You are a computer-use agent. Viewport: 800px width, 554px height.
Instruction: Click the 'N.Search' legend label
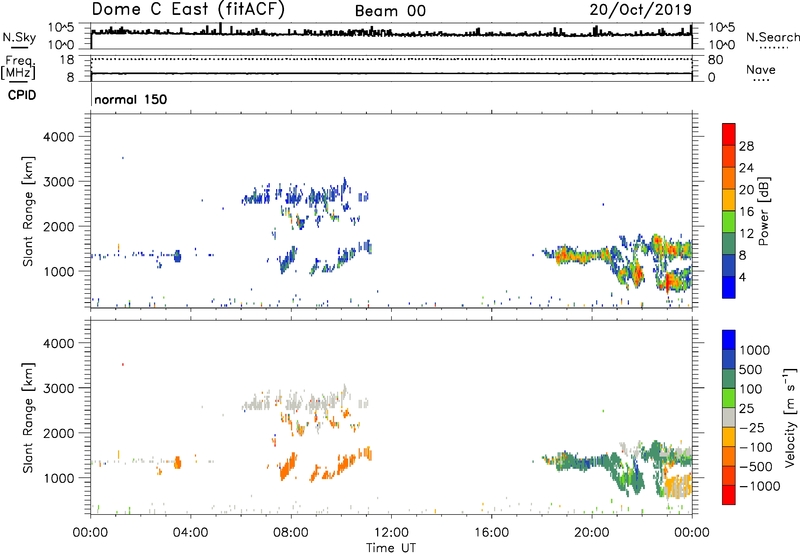point(772,37)
